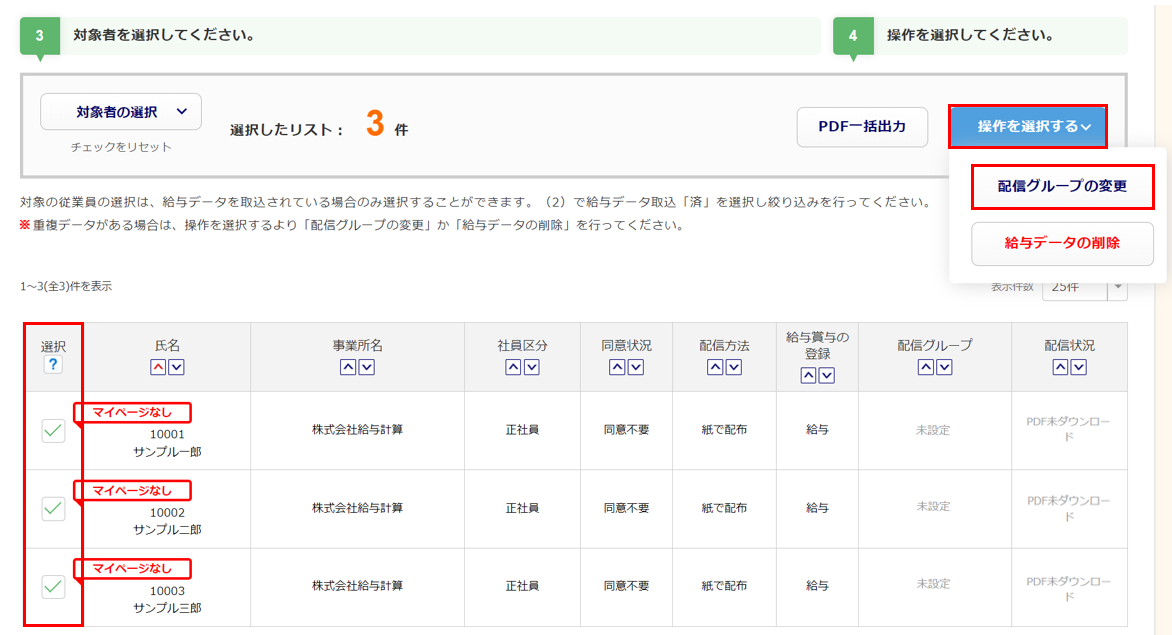Sort 配信方法 column ascending arrow
This screenshot has width=1172, height=635.
pyautogui.click(x=715, y=367)
